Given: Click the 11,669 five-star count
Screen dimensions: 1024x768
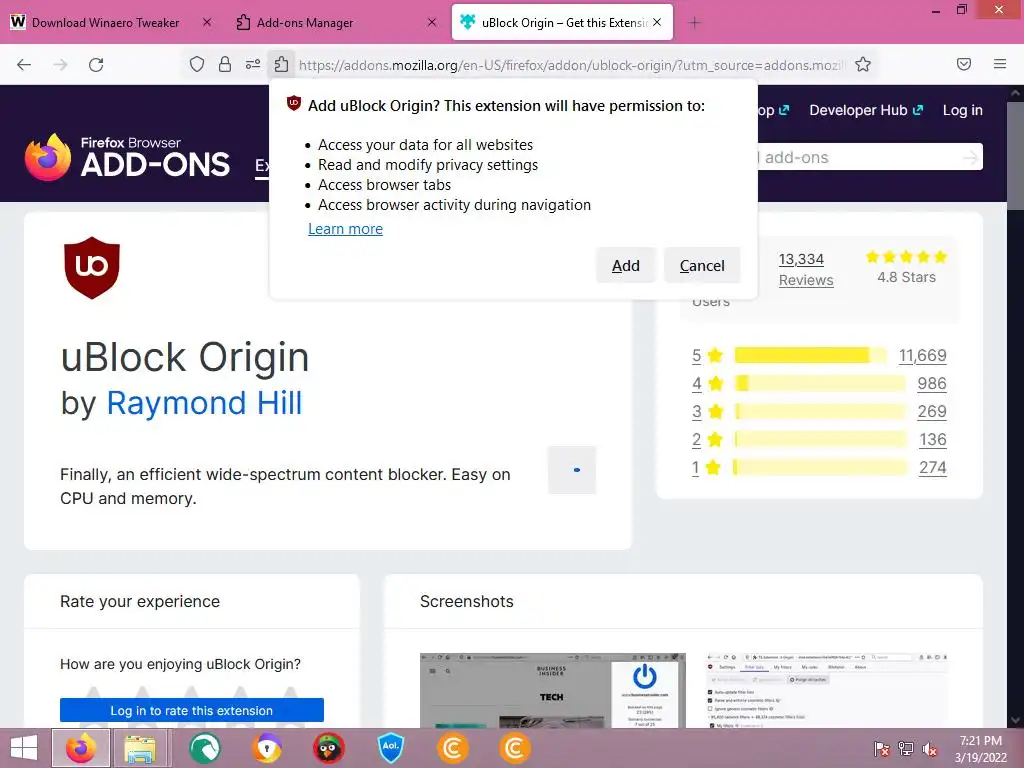Looking at the screenshot, I should [x=922, y=355].
